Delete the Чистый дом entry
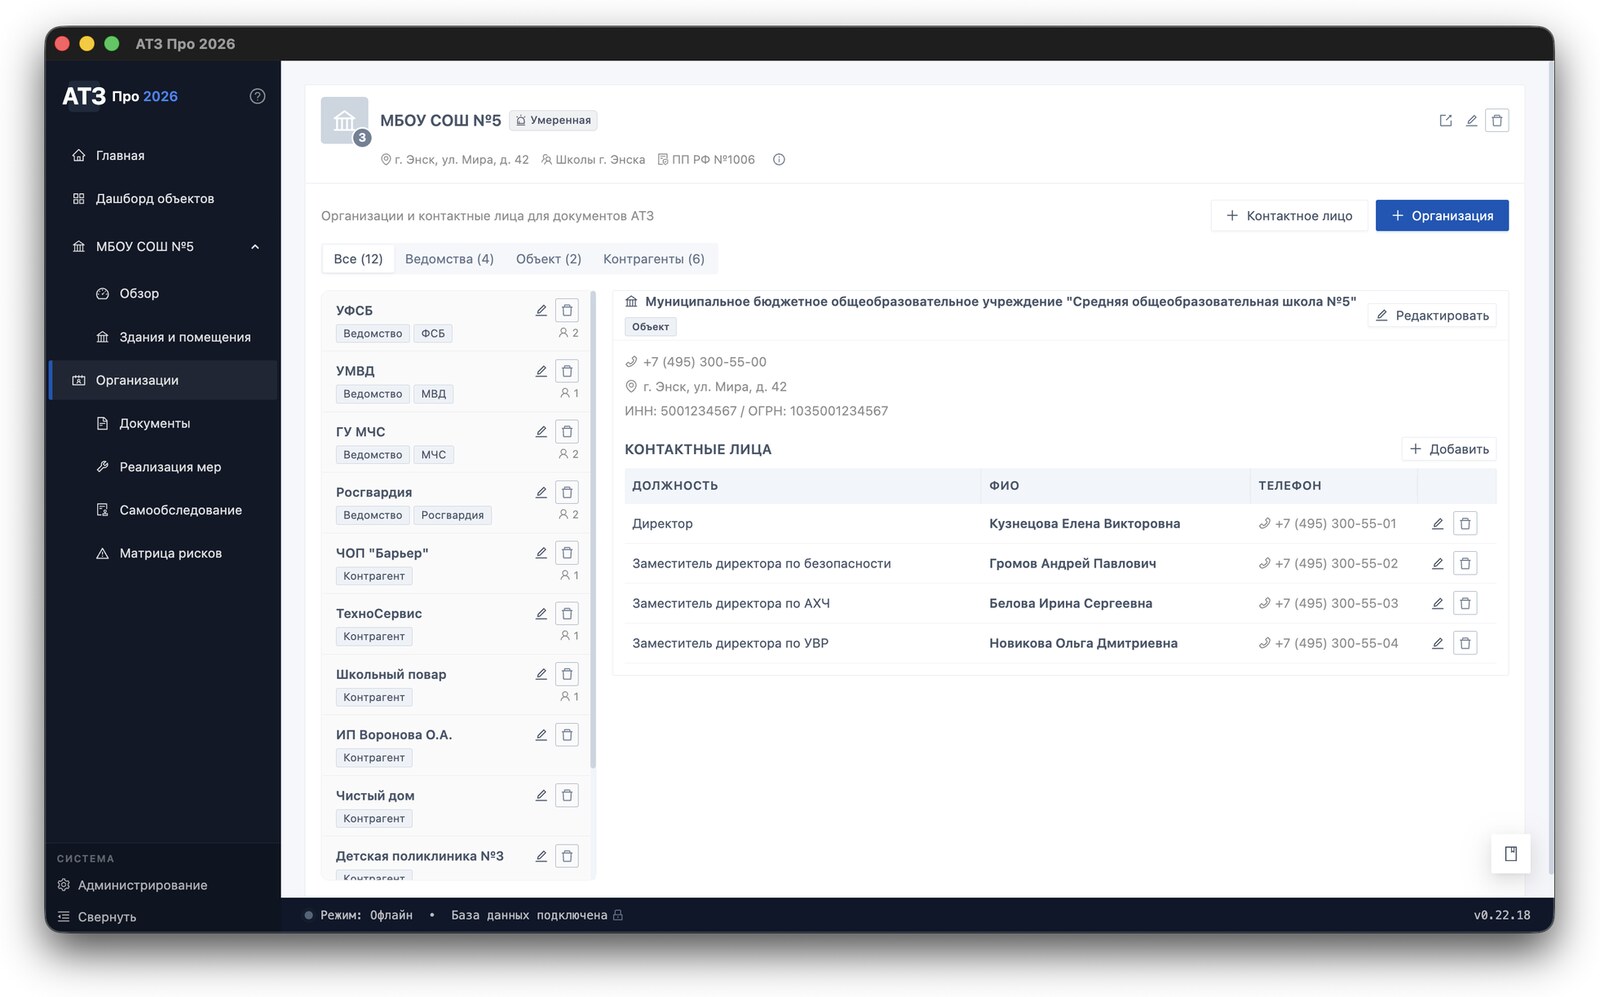1600x997 pixels. (567, 795)
